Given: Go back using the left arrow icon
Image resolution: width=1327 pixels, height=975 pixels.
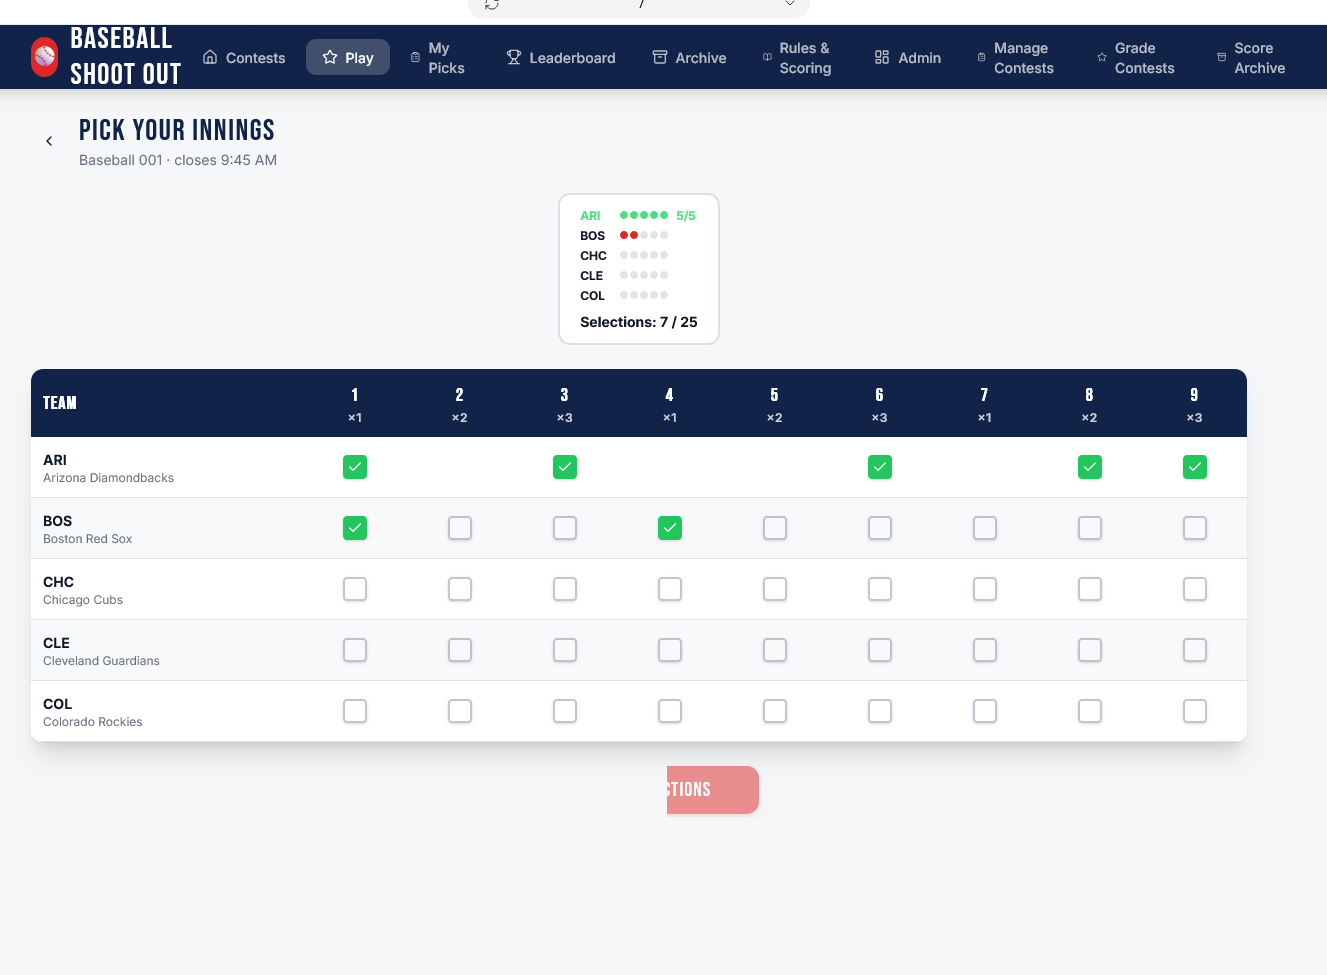Looking at the screenshot, I should 49,141.
